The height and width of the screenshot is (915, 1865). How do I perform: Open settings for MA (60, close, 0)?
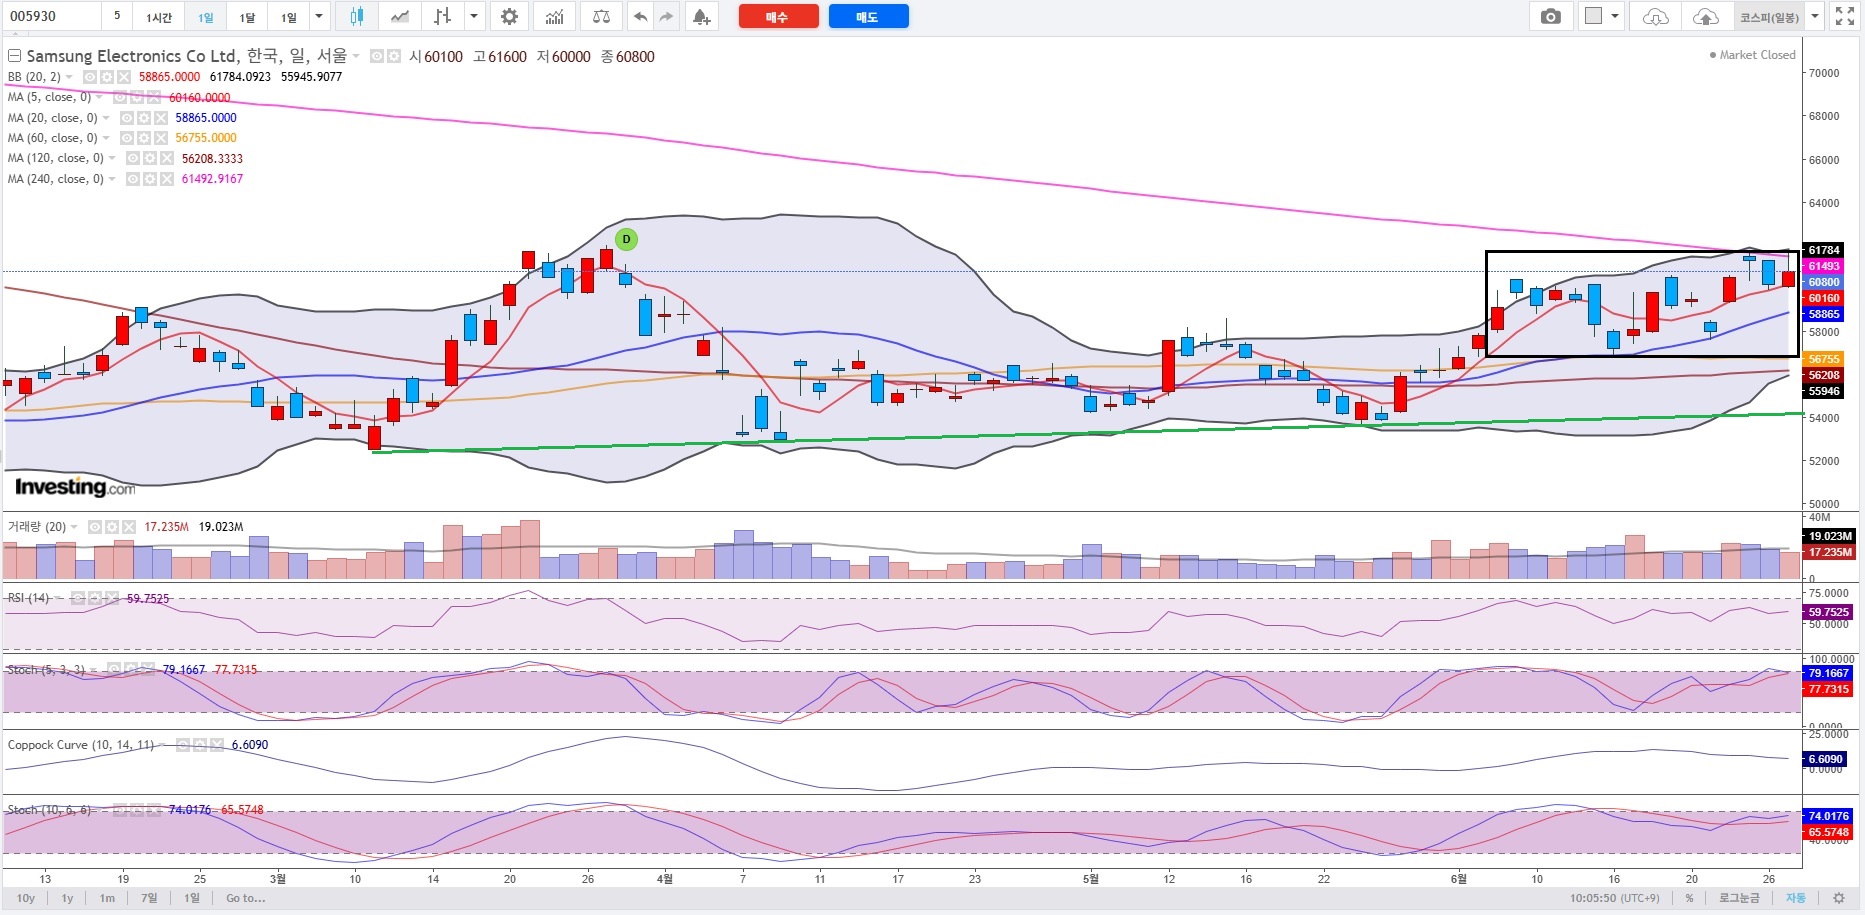click(143, 138)
